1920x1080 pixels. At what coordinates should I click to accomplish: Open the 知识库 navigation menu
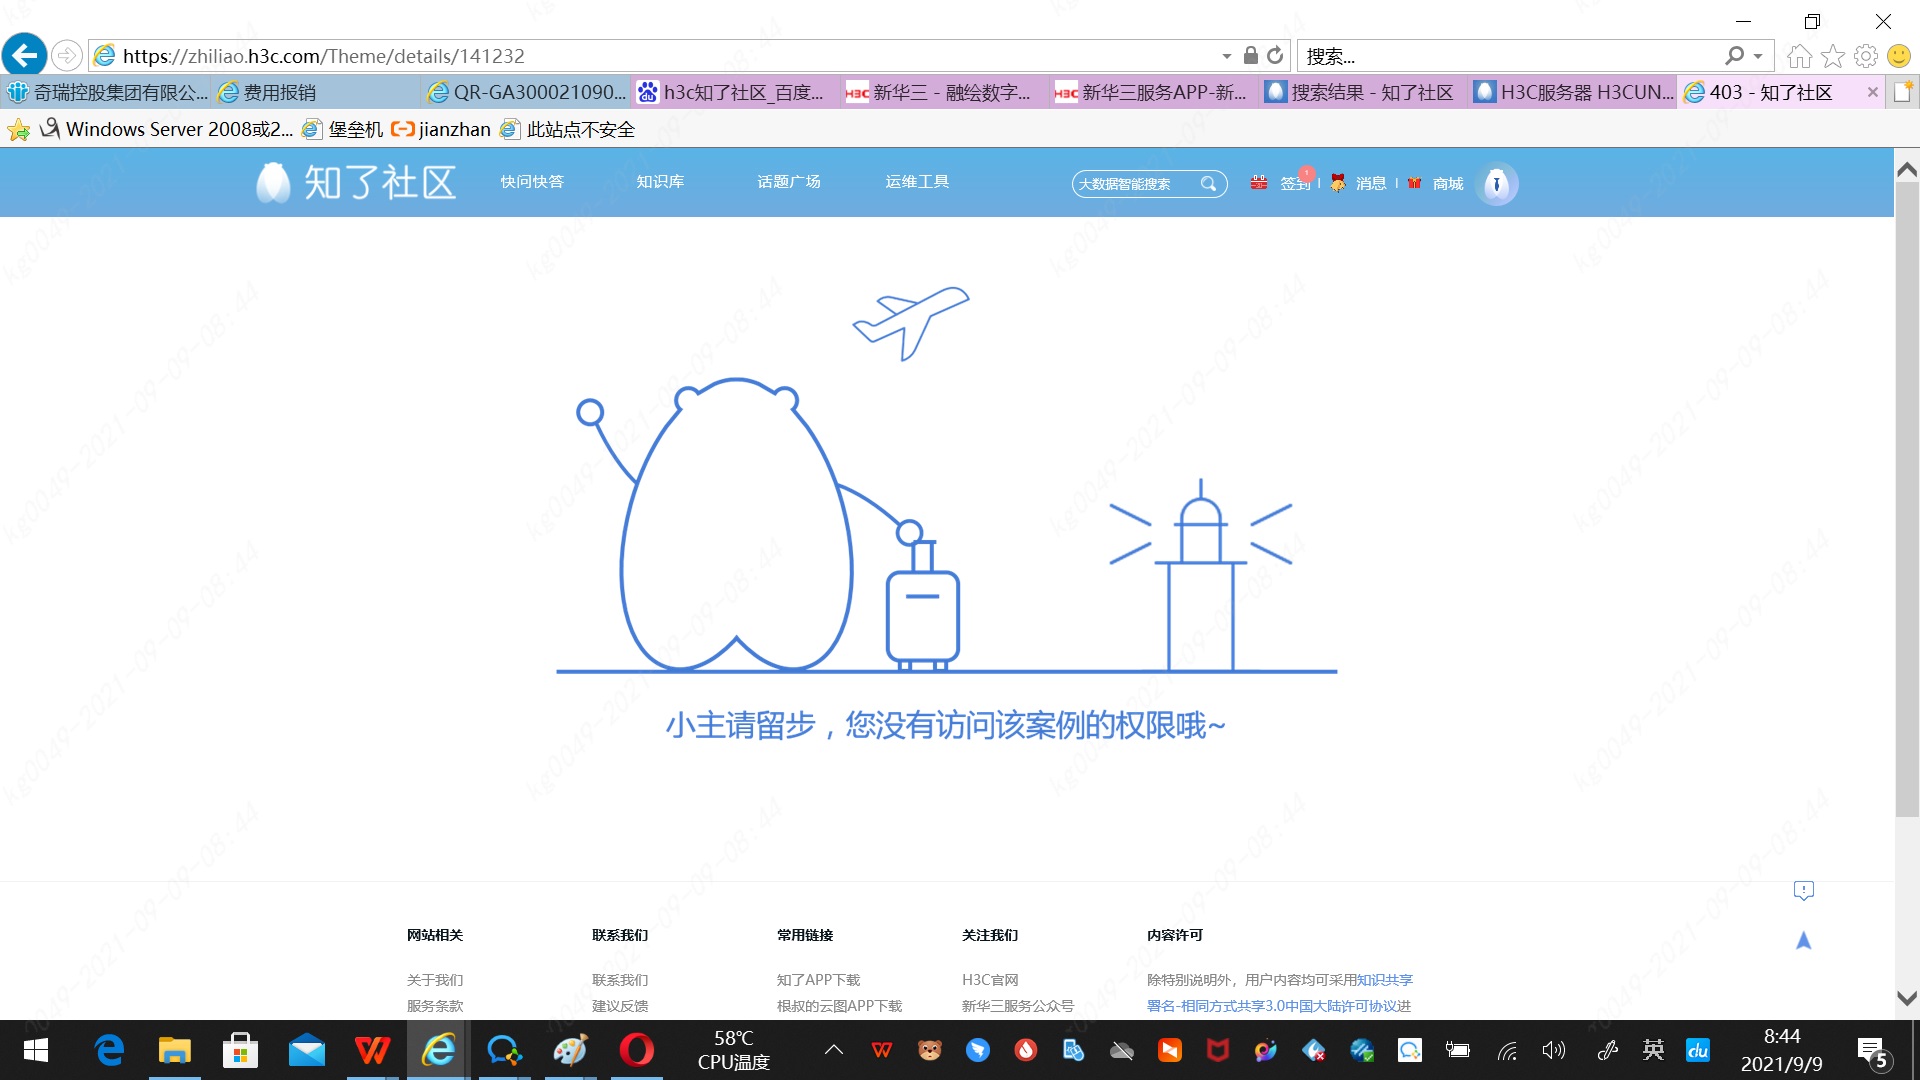click(660, 182)
